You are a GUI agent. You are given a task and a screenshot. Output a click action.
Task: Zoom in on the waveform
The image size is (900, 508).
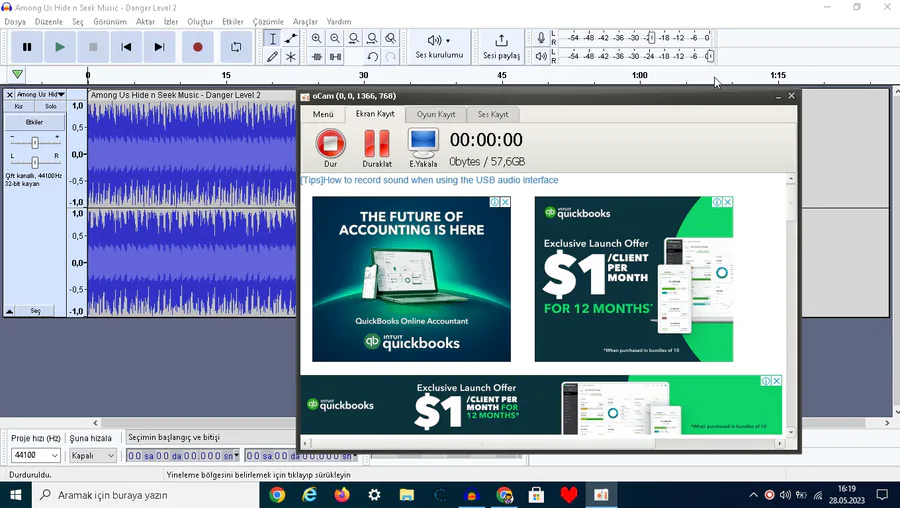[x=316, y=38]
